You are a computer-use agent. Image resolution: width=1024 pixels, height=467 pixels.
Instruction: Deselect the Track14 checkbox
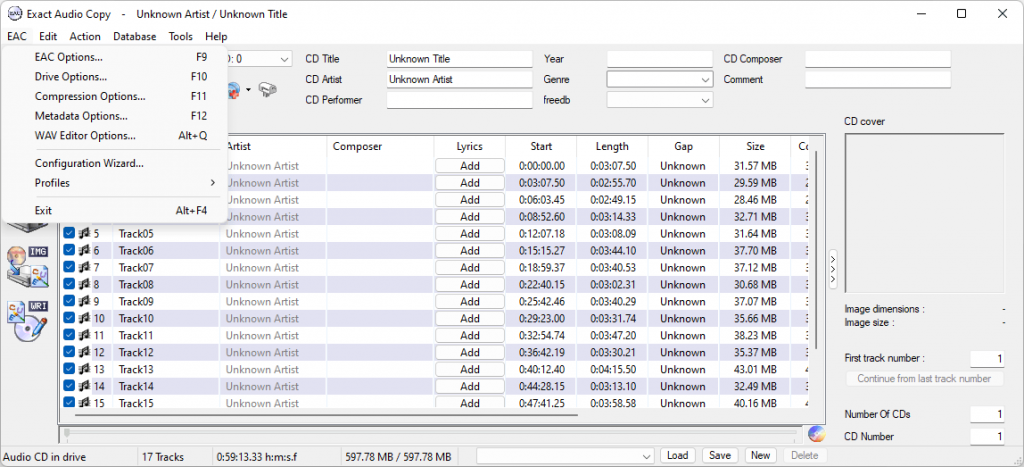(x=69, y=387)
